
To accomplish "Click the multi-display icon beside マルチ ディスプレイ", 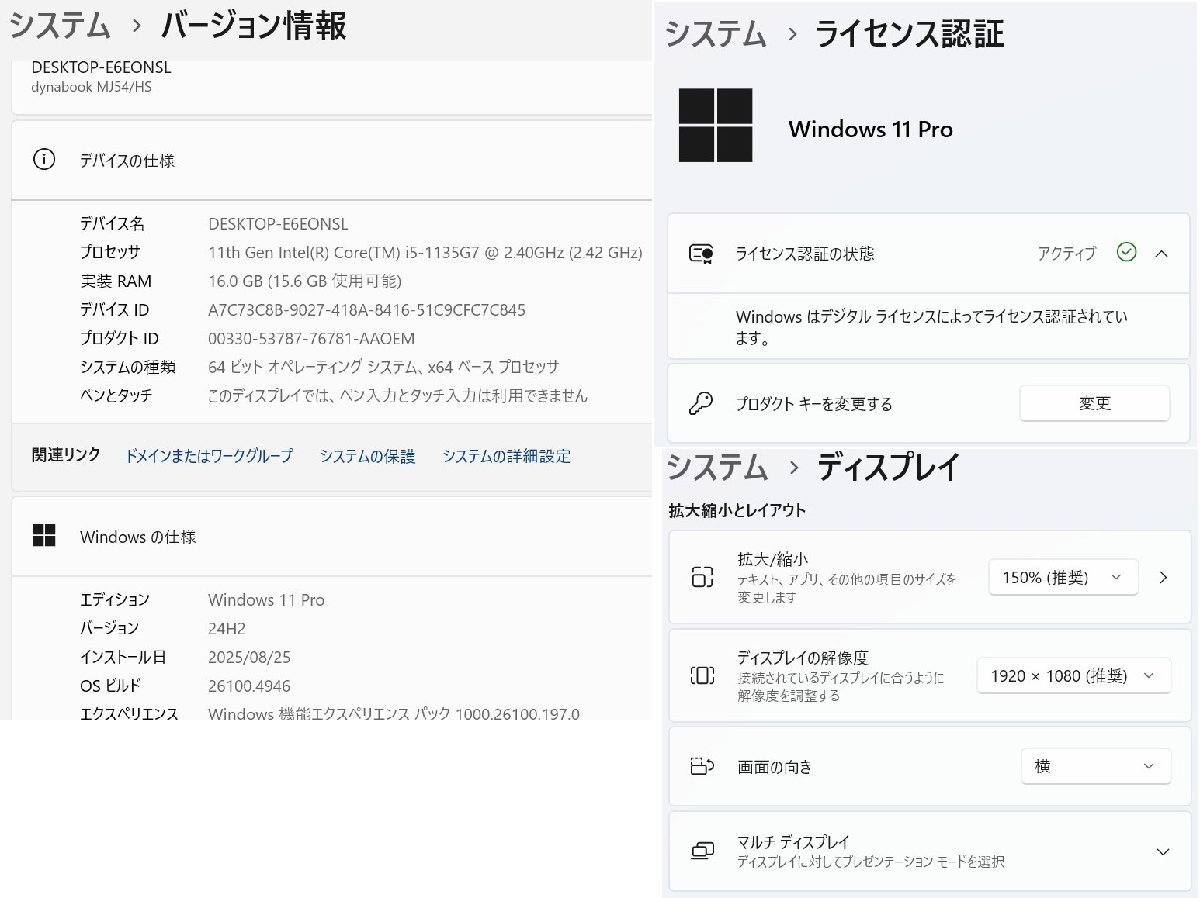I will coord(702,851).
